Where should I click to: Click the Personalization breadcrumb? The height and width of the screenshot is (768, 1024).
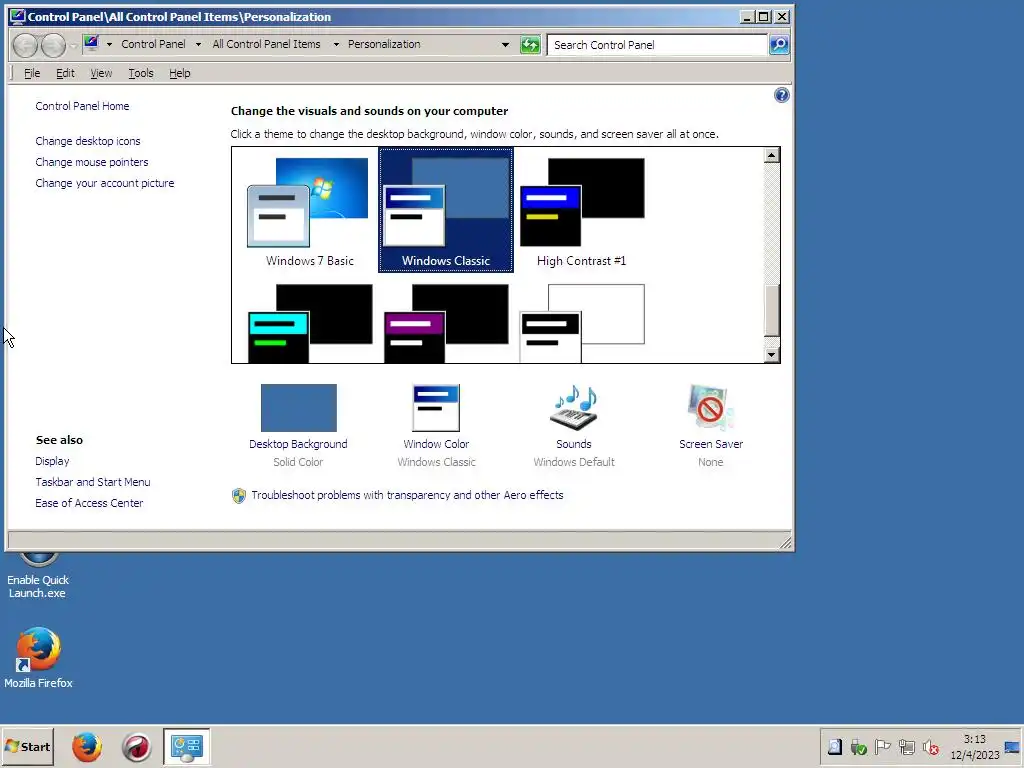click(x=384, y=44)
